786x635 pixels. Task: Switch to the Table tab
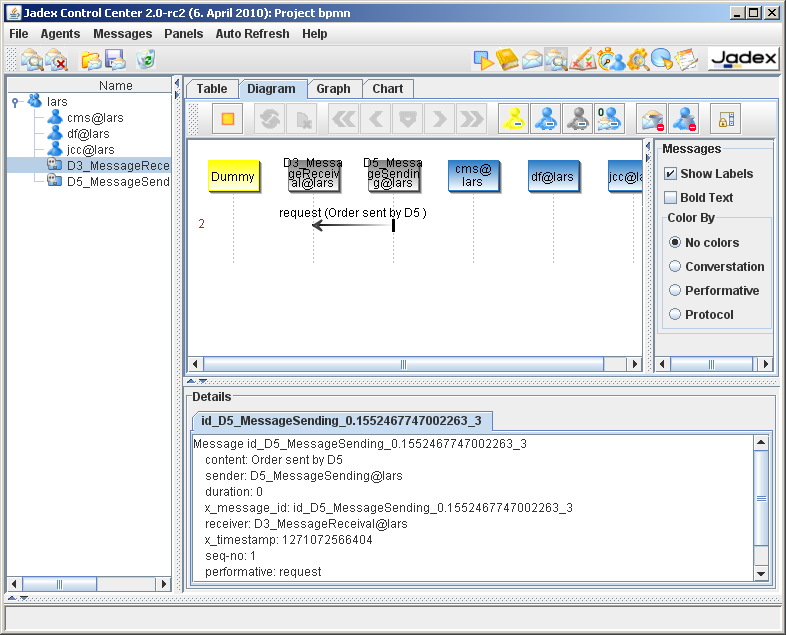coord(211,89)
